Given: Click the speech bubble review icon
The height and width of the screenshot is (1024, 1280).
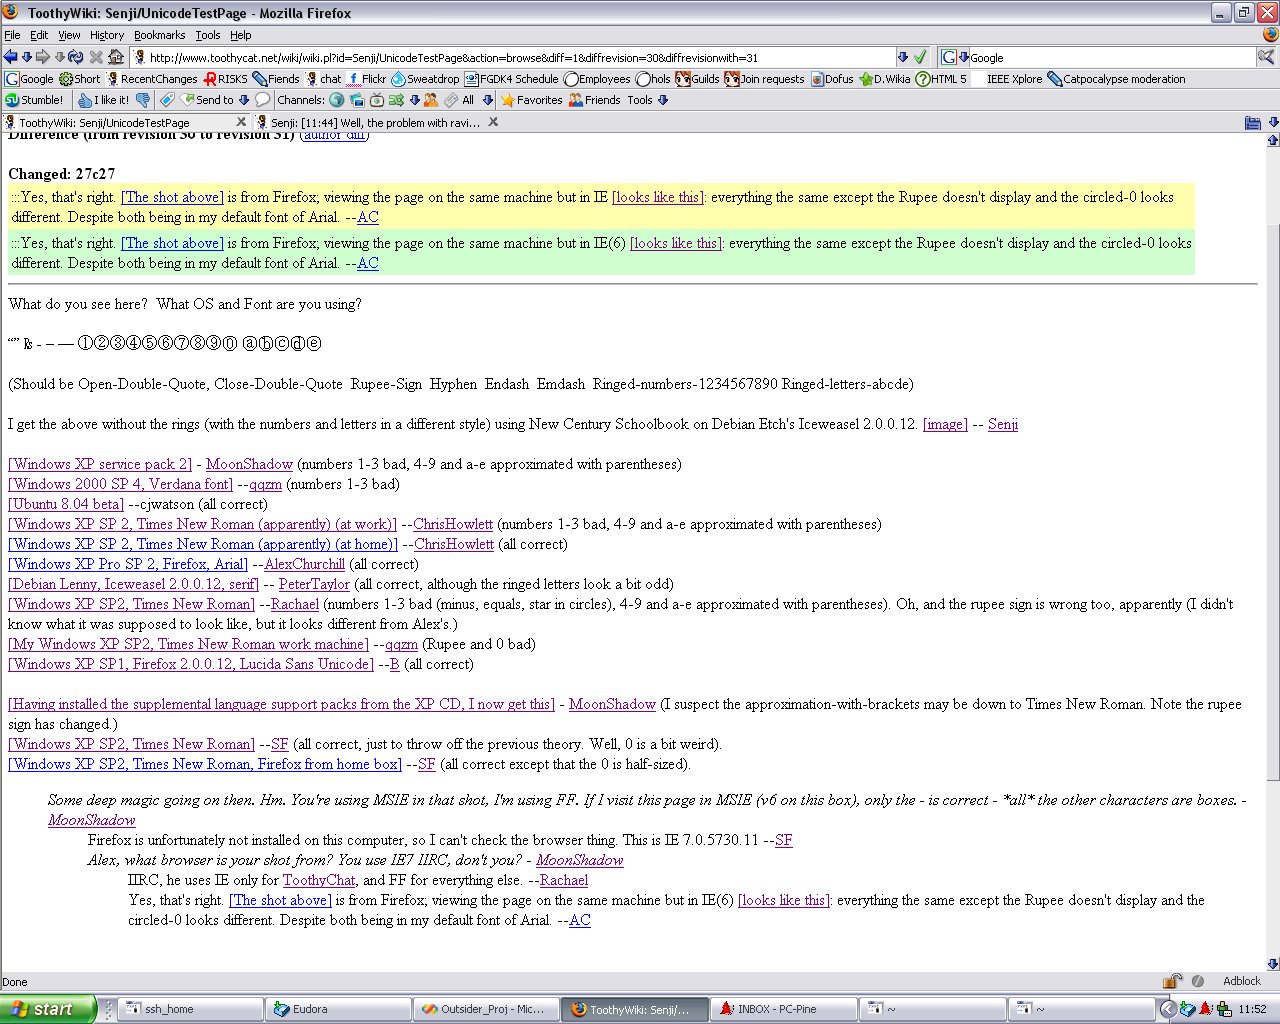Looking at the screenshot, I should (263, 100).
